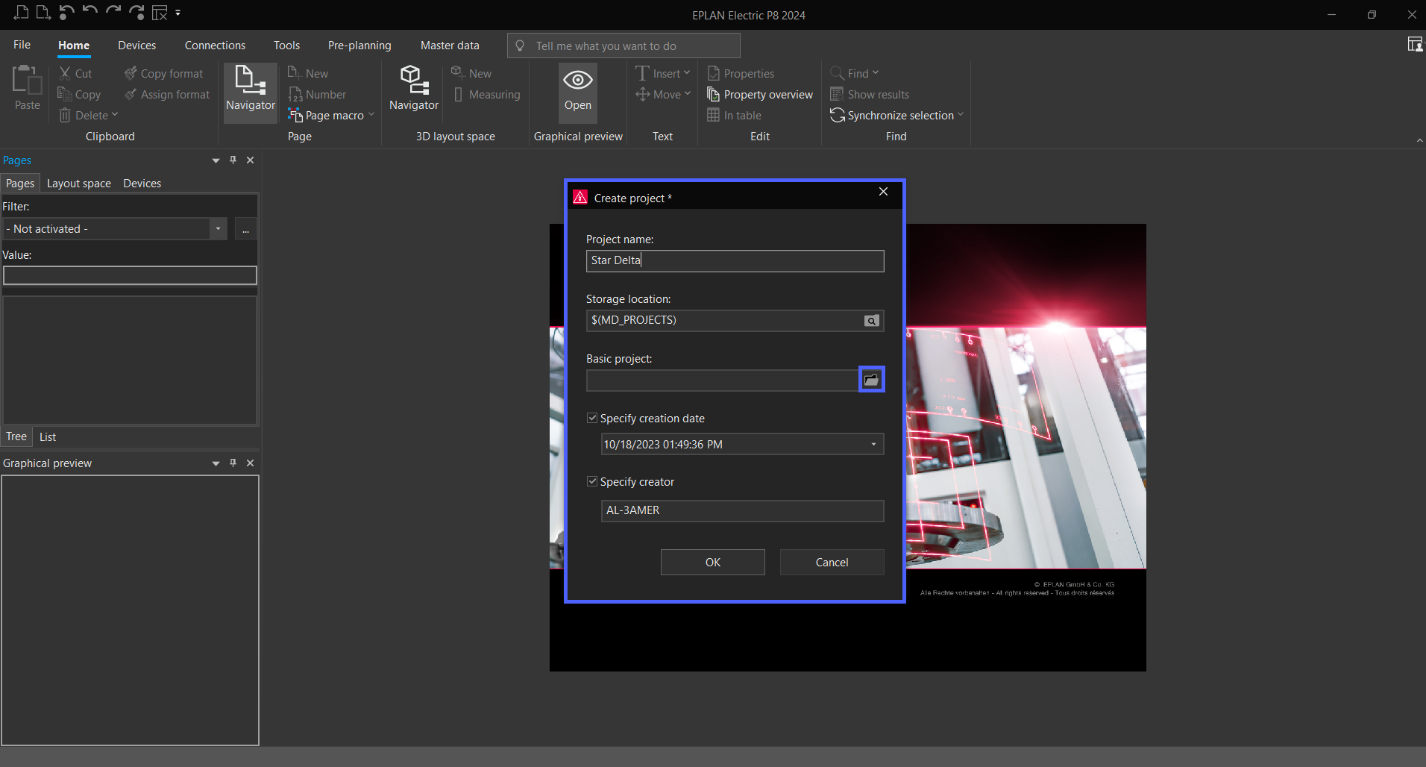Uncheck the Specify creation date checkbox
The width and height of the screenshot is (1426, 767).
coord(593,418)
